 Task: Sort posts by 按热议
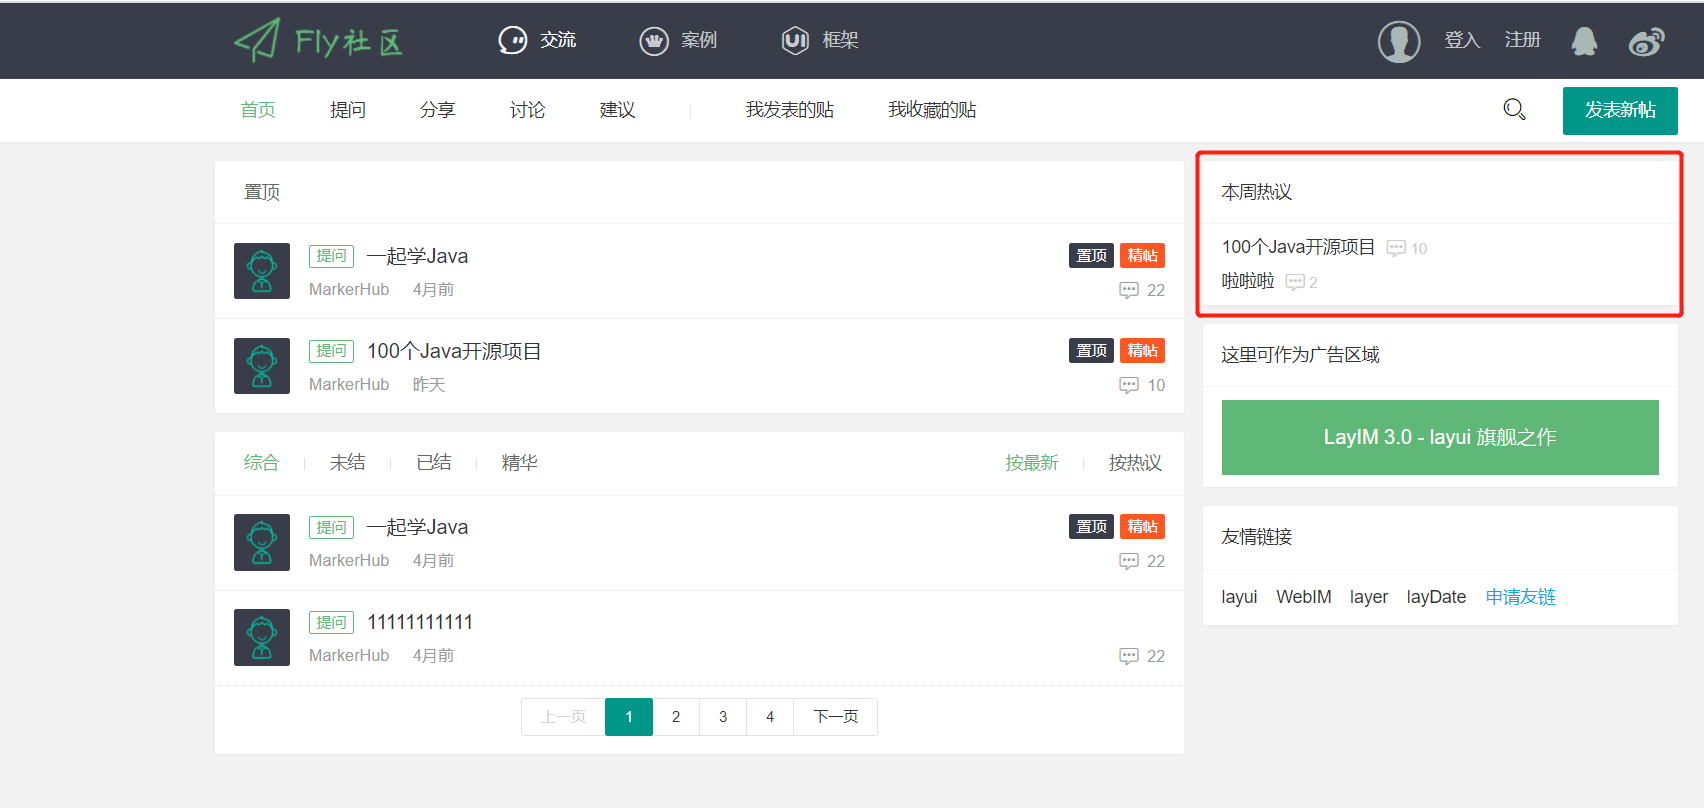point(1136,463)
